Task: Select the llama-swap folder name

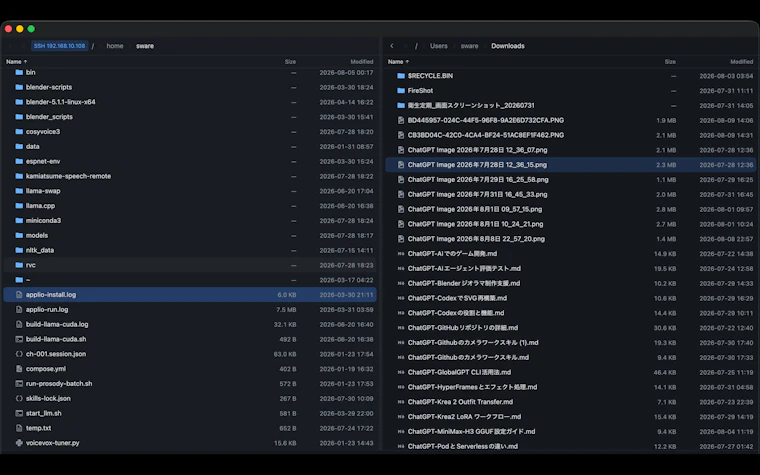Action: [43, 191]
